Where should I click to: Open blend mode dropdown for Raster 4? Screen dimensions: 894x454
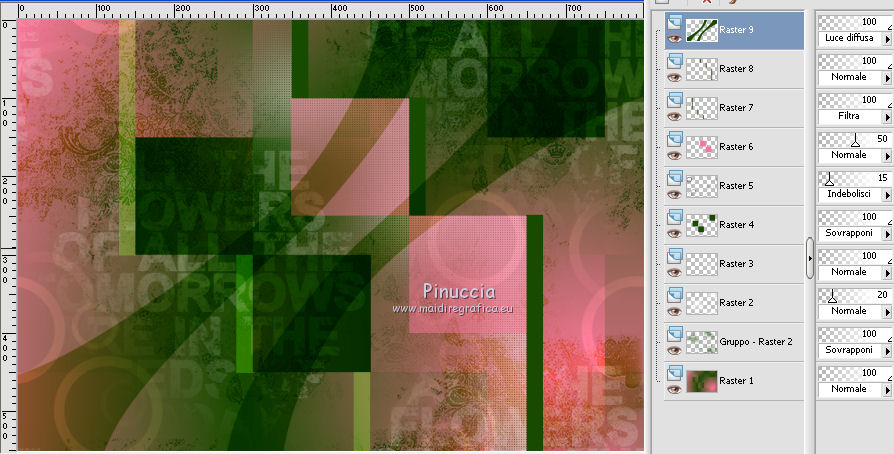(x=887, y=234)
